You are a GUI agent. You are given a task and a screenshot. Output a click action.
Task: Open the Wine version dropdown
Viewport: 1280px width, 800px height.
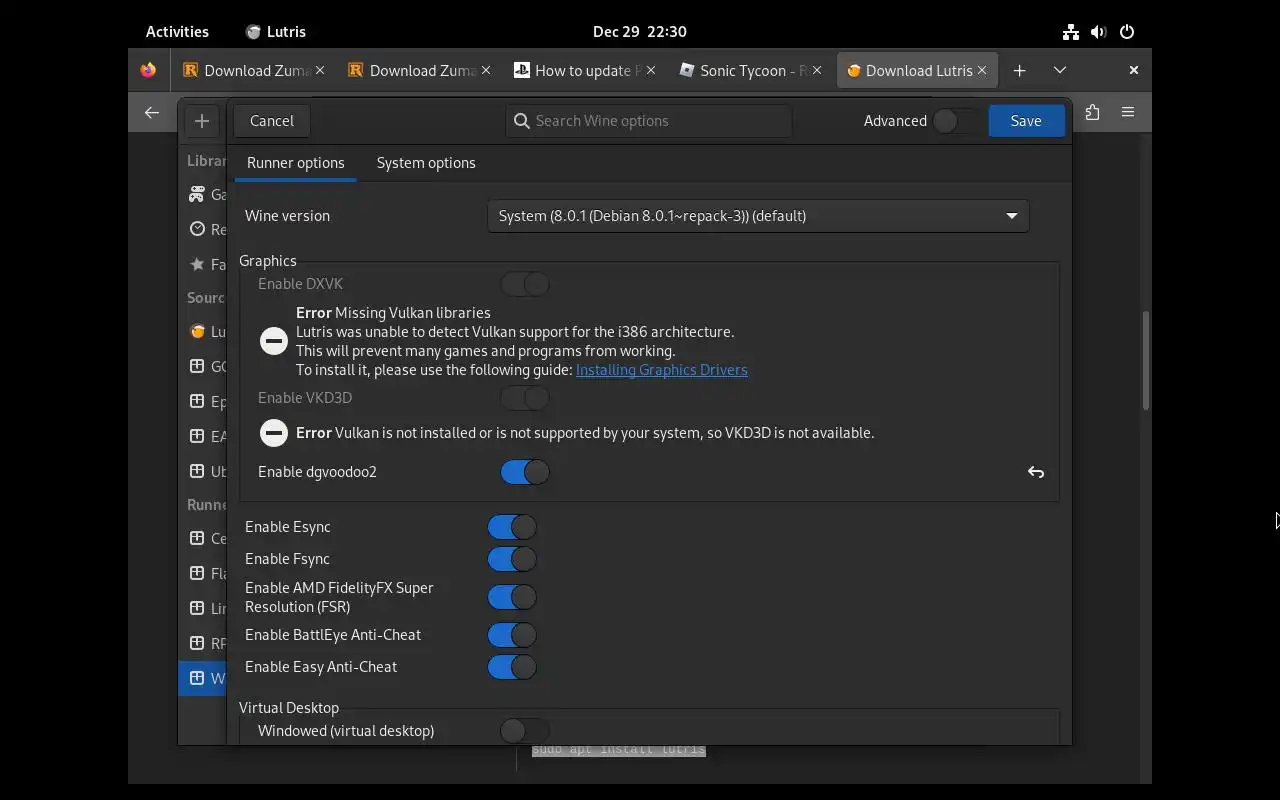758,216
